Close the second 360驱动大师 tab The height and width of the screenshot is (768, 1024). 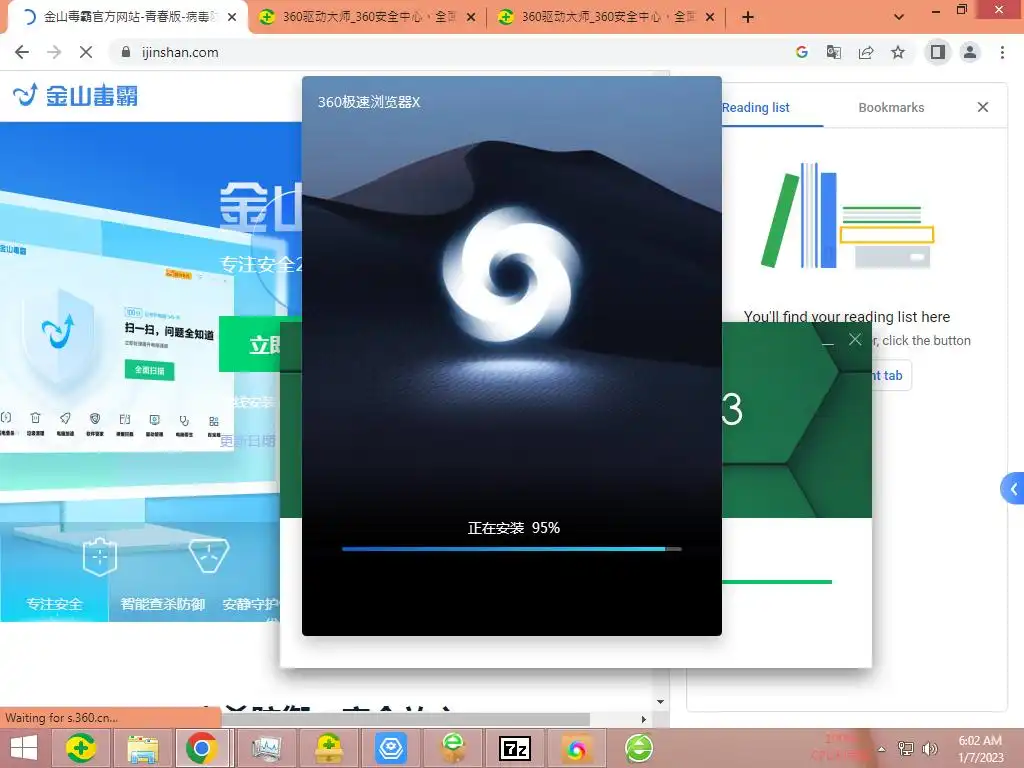pos(471,17)
